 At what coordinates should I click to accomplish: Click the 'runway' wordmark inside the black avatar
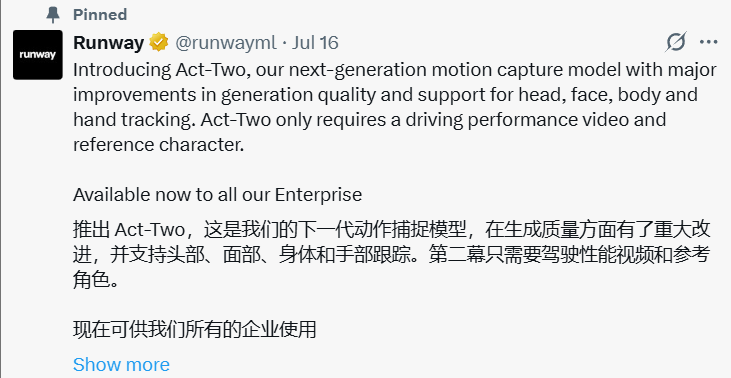[38, 55]
